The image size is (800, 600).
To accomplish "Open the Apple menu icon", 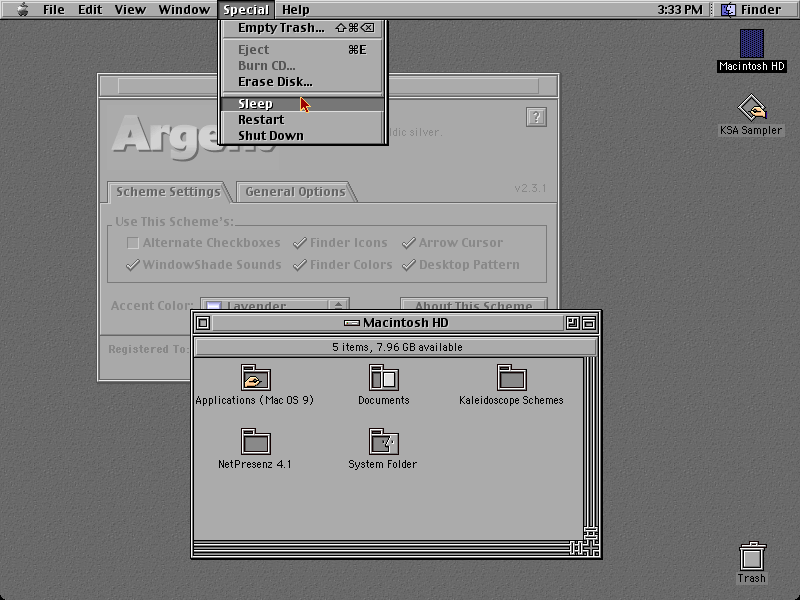I will [x=22, y=9].
